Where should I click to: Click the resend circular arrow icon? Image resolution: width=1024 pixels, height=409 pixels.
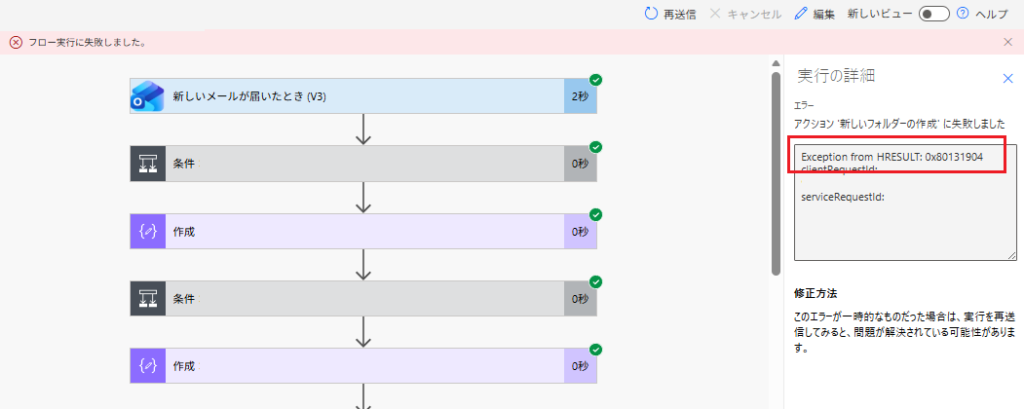point(651,14)
